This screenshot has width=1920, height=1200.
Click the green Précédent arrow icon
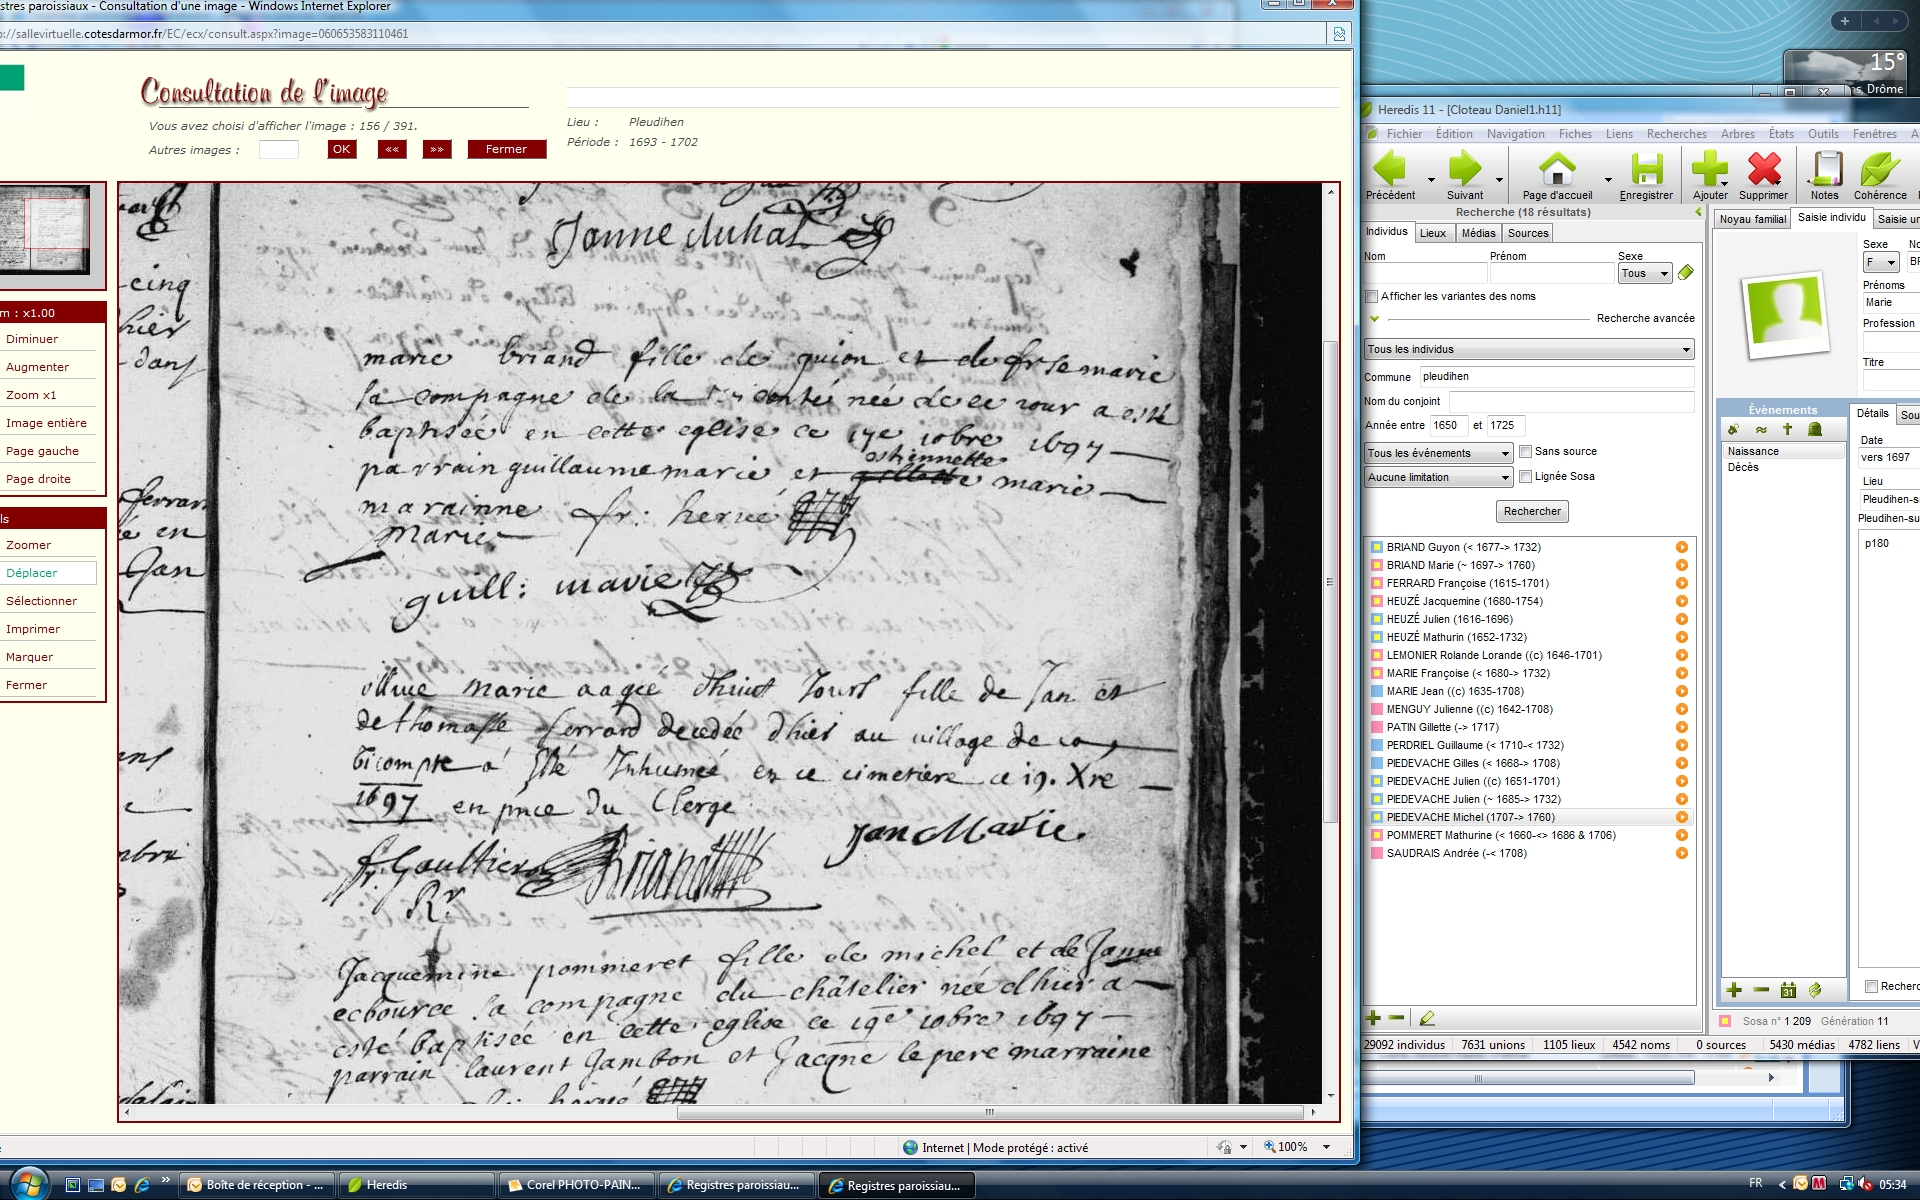(x=1390, y=169)
